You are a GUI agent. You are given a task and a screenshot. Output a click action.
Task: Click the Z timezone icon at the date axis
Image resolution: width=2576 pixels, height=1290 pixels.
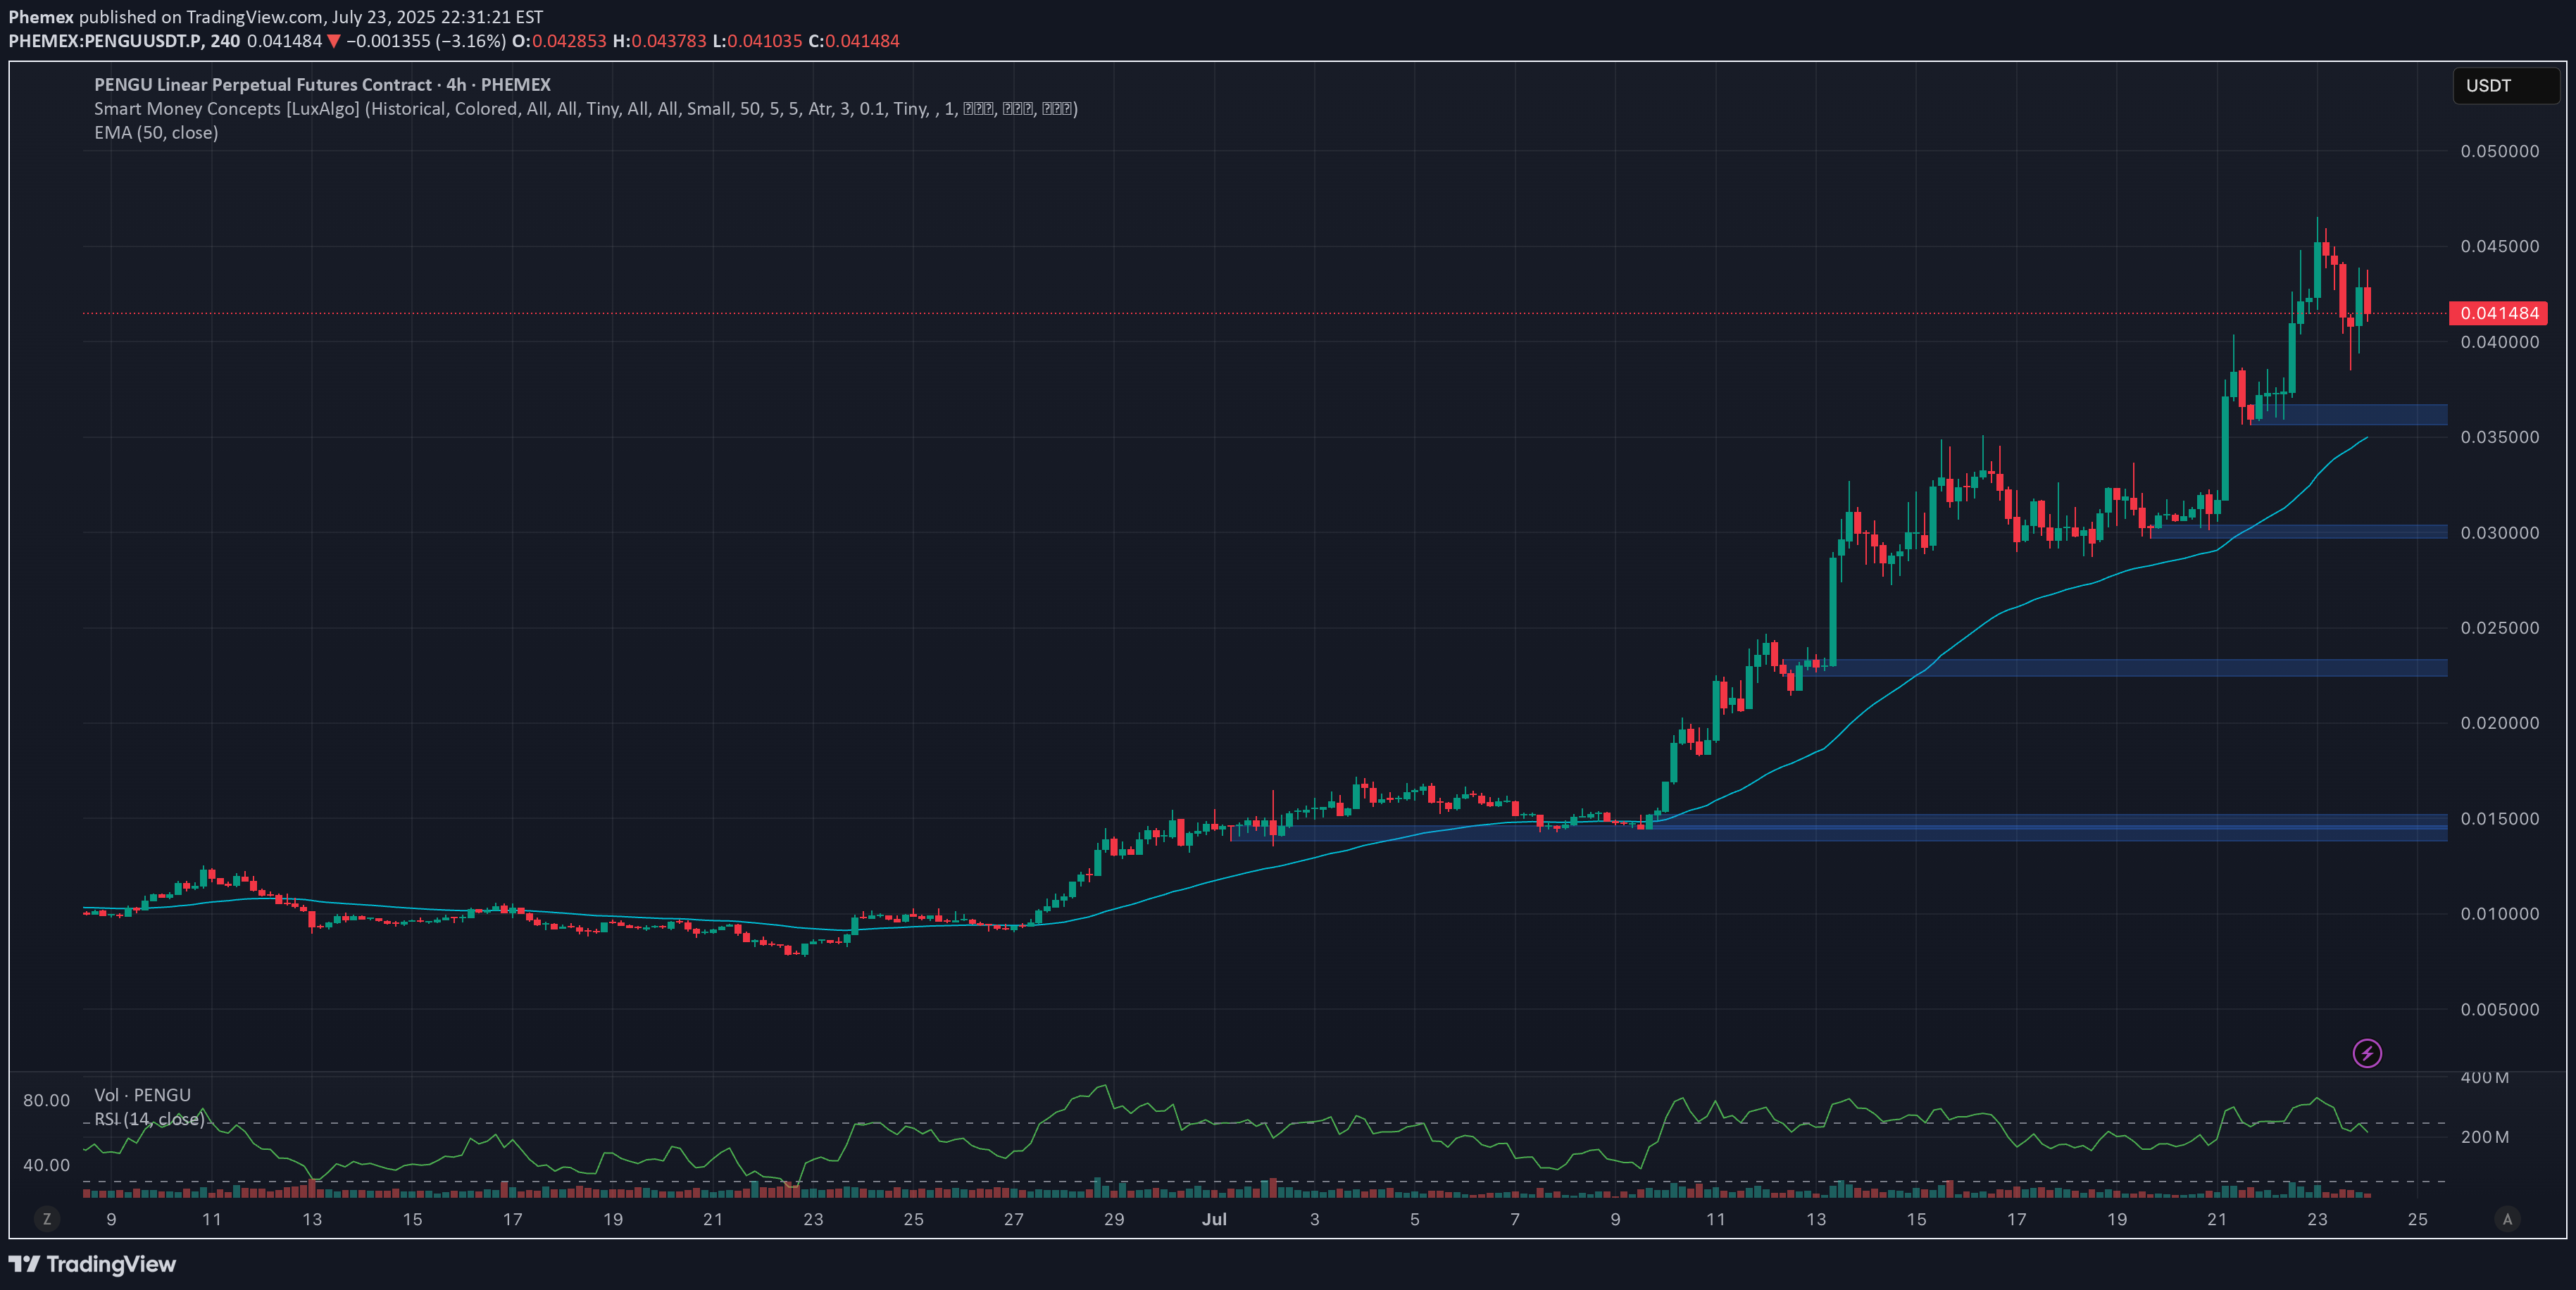[46, 1219]
